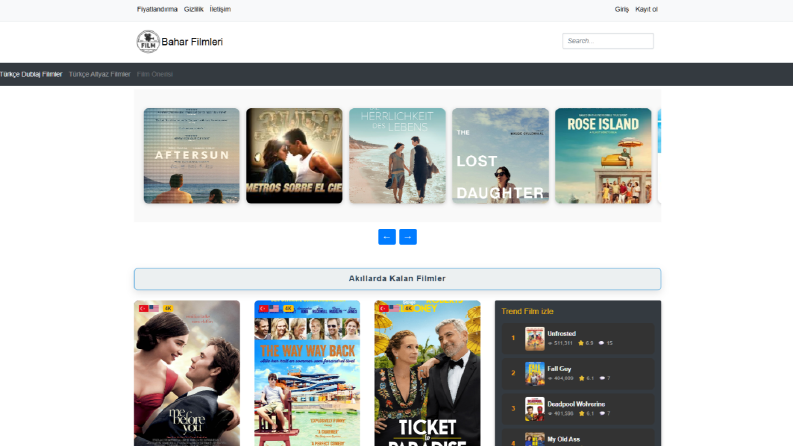The image size is (793, 446).
Task: Open the Aftersun poster in carousel
Action: click(x=192, y=156)
